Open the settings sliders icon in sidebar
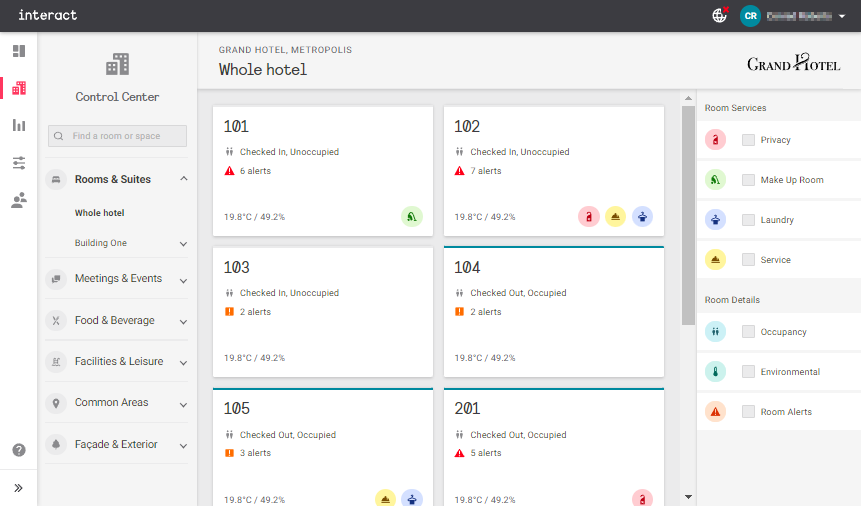The width and height of the screenshot is (861, 506). coord(19,163)
